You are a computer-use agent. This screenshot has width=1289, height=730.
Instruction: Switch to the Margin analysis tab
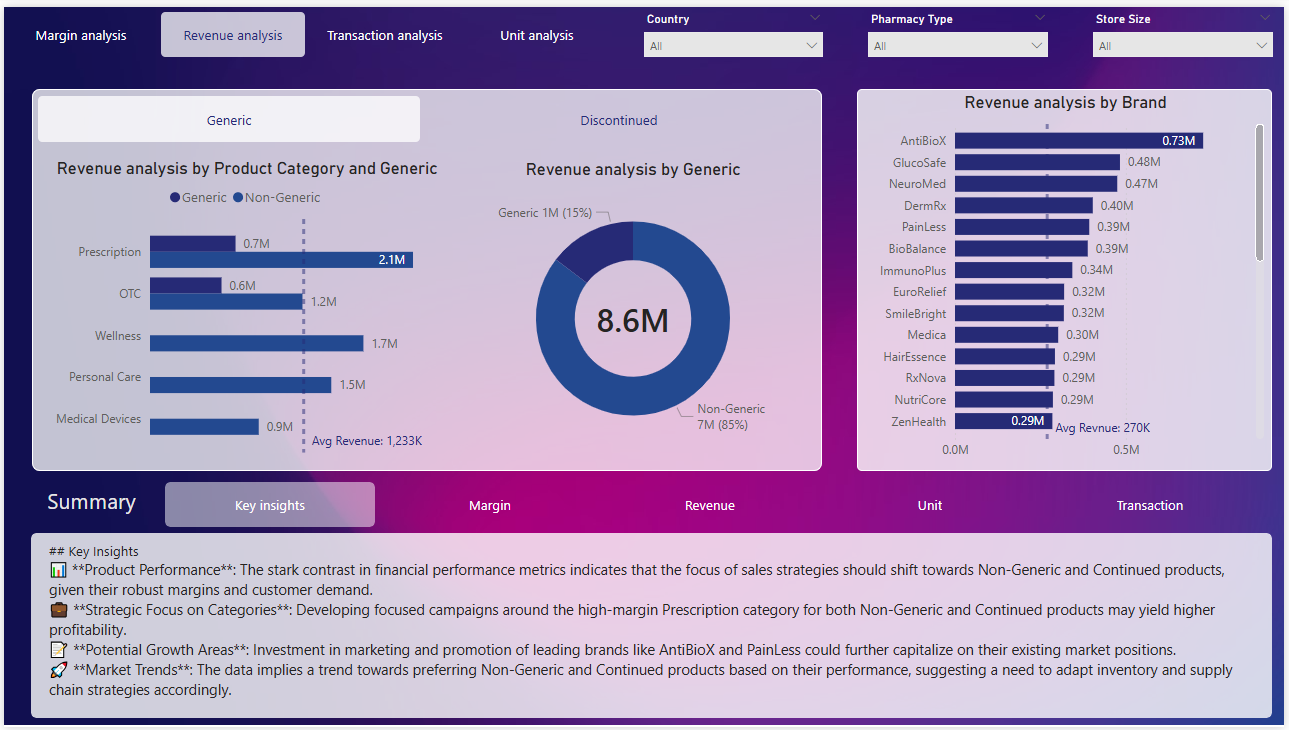(x=81, y=35)
